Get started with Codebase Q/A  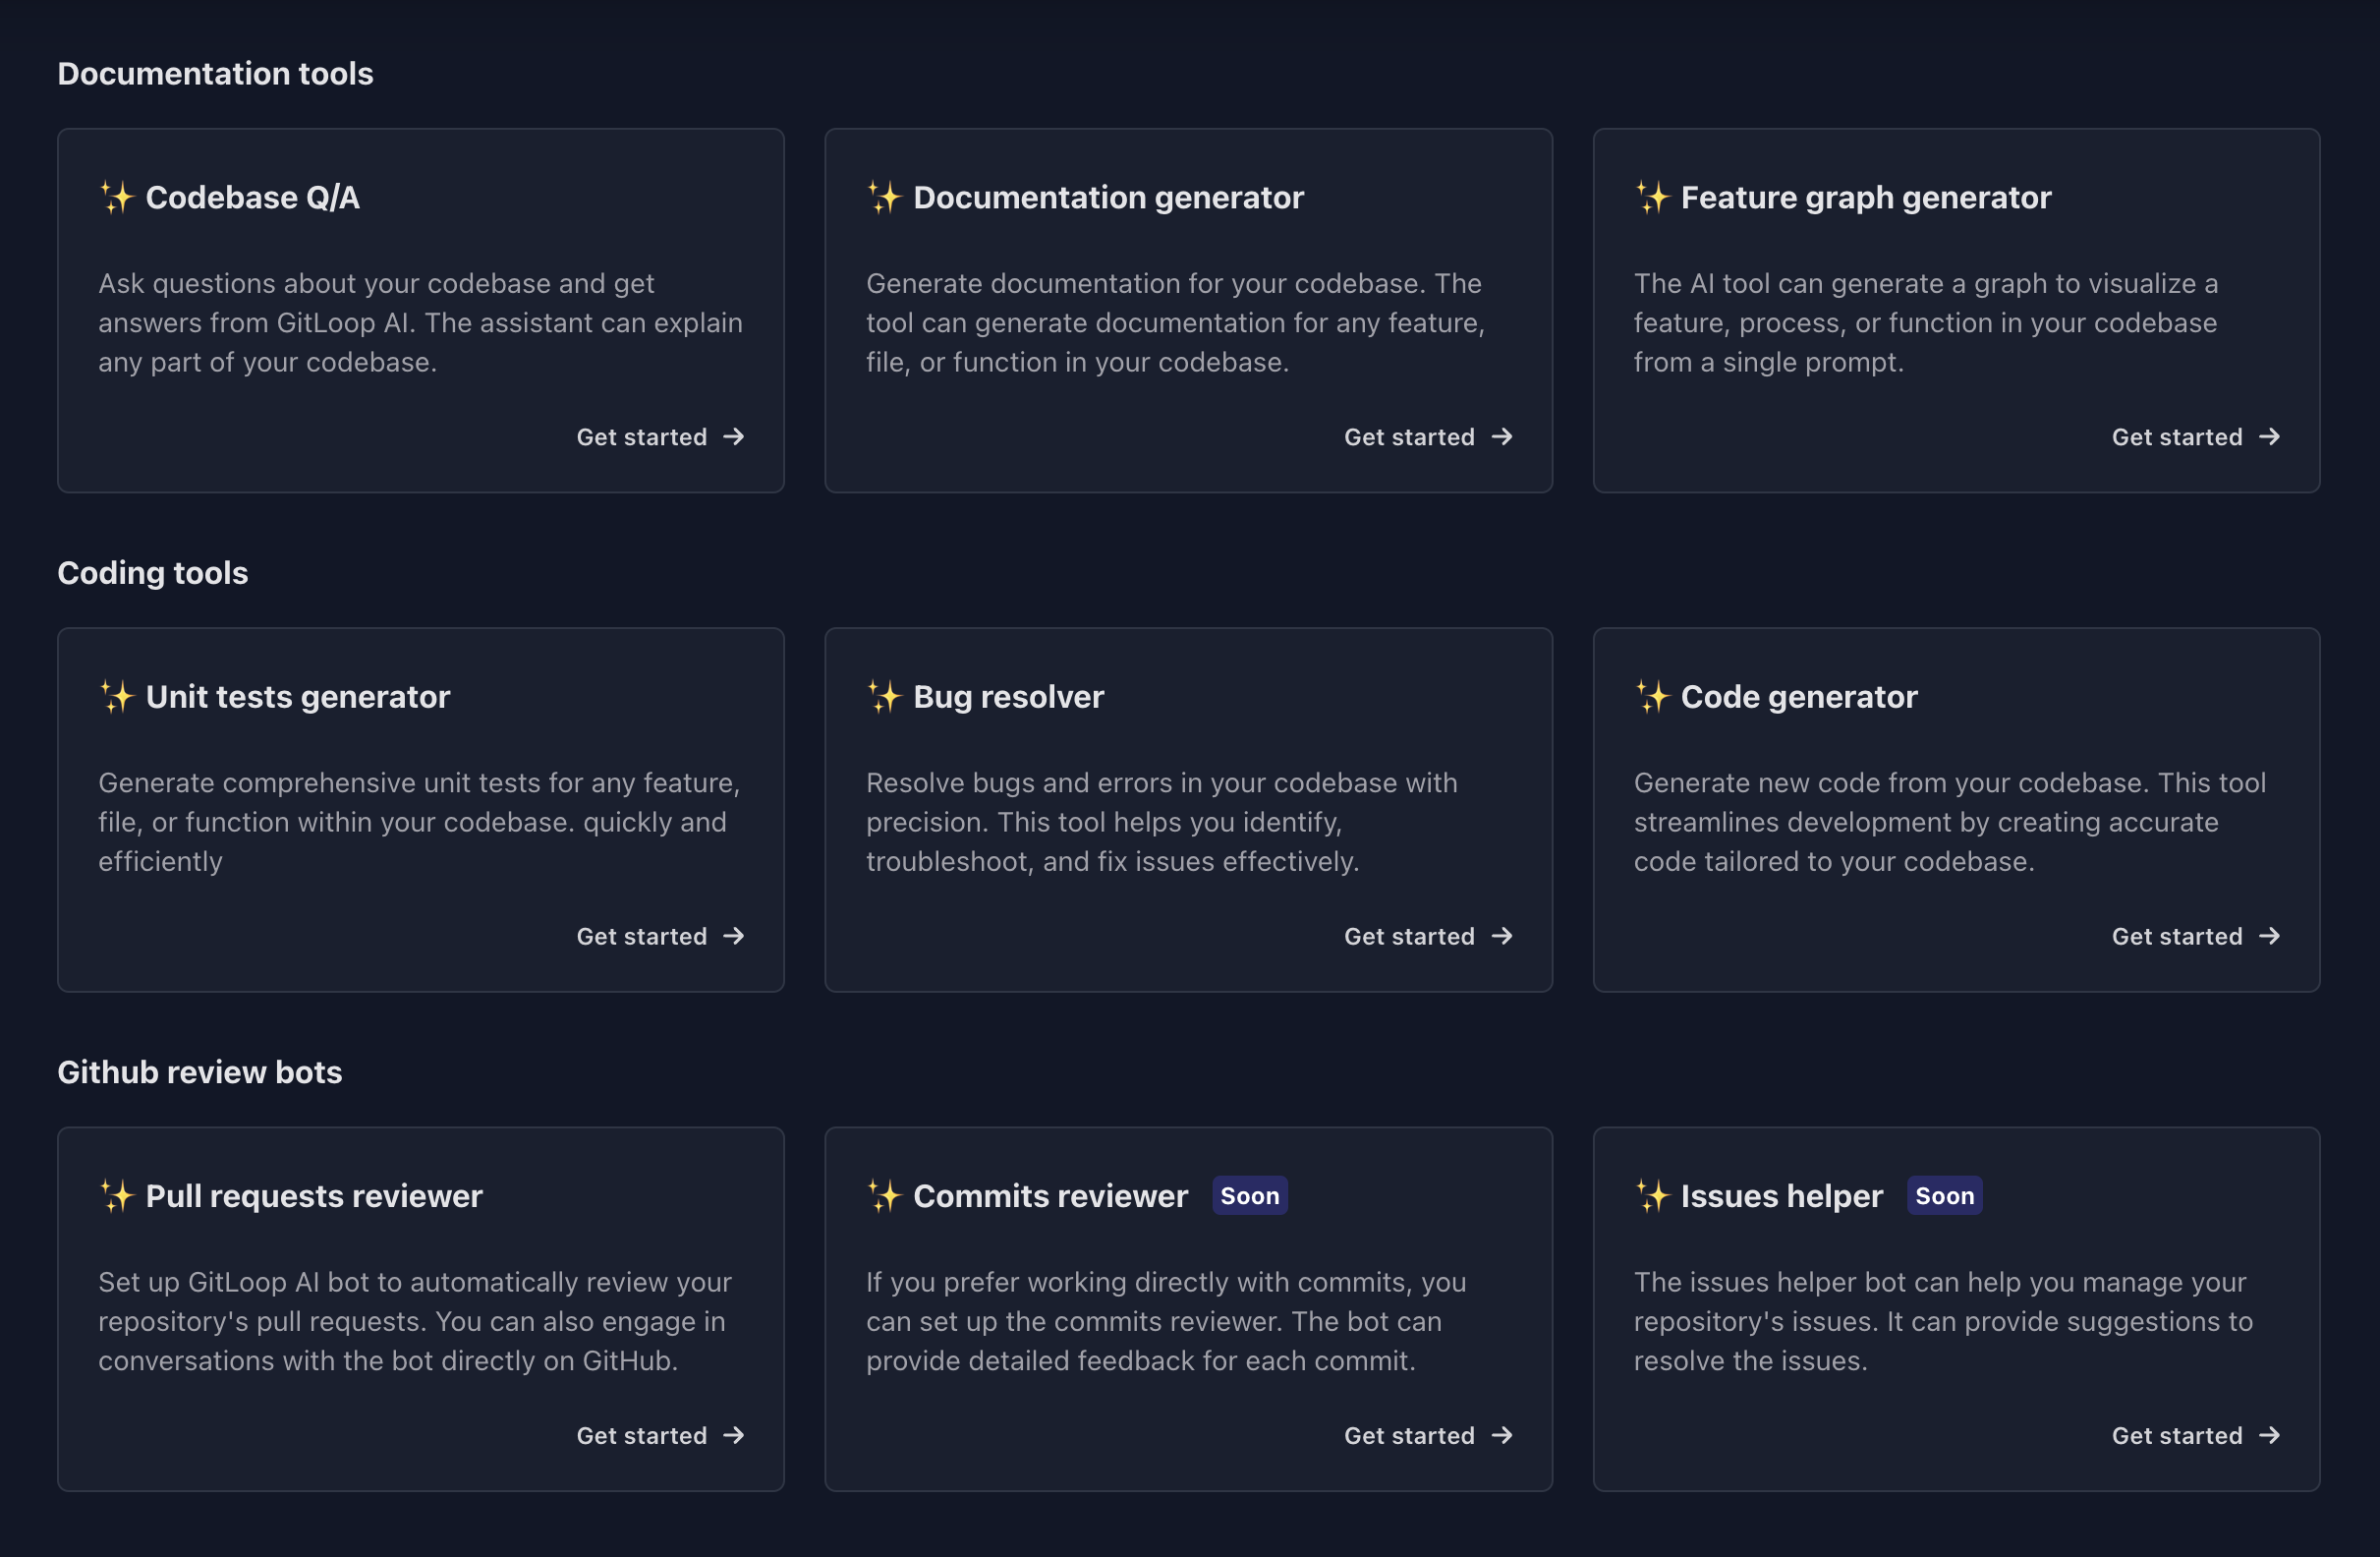point(660,437)
